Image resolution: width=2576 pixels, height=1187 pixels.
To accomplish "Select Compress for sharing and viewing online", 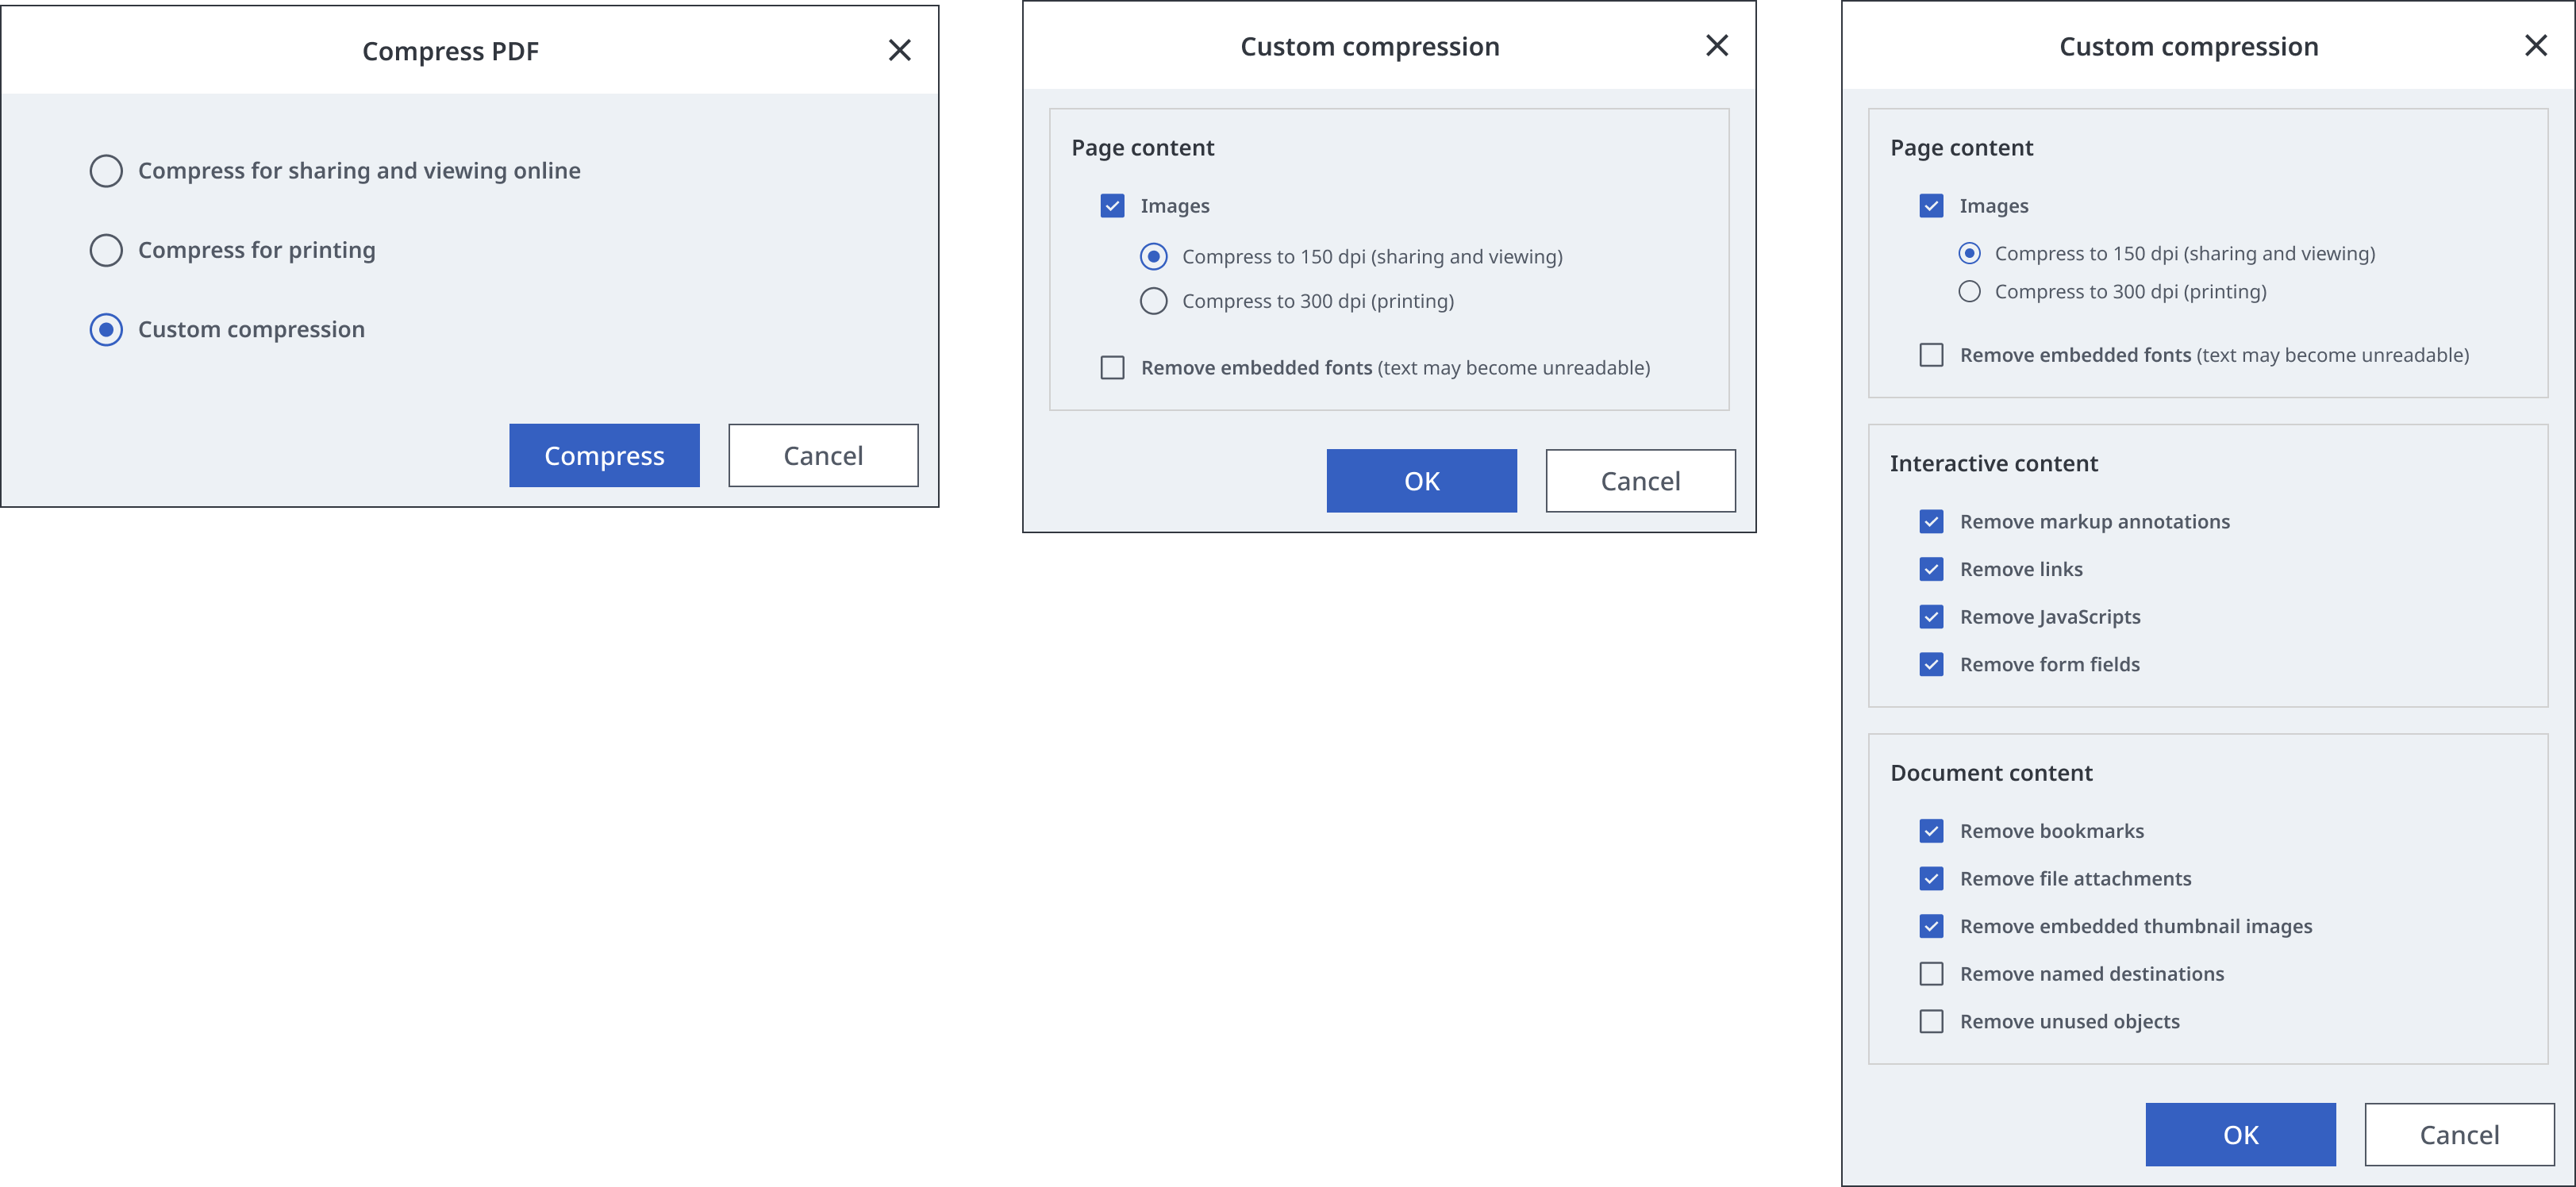I will click(x=107, y=171).
